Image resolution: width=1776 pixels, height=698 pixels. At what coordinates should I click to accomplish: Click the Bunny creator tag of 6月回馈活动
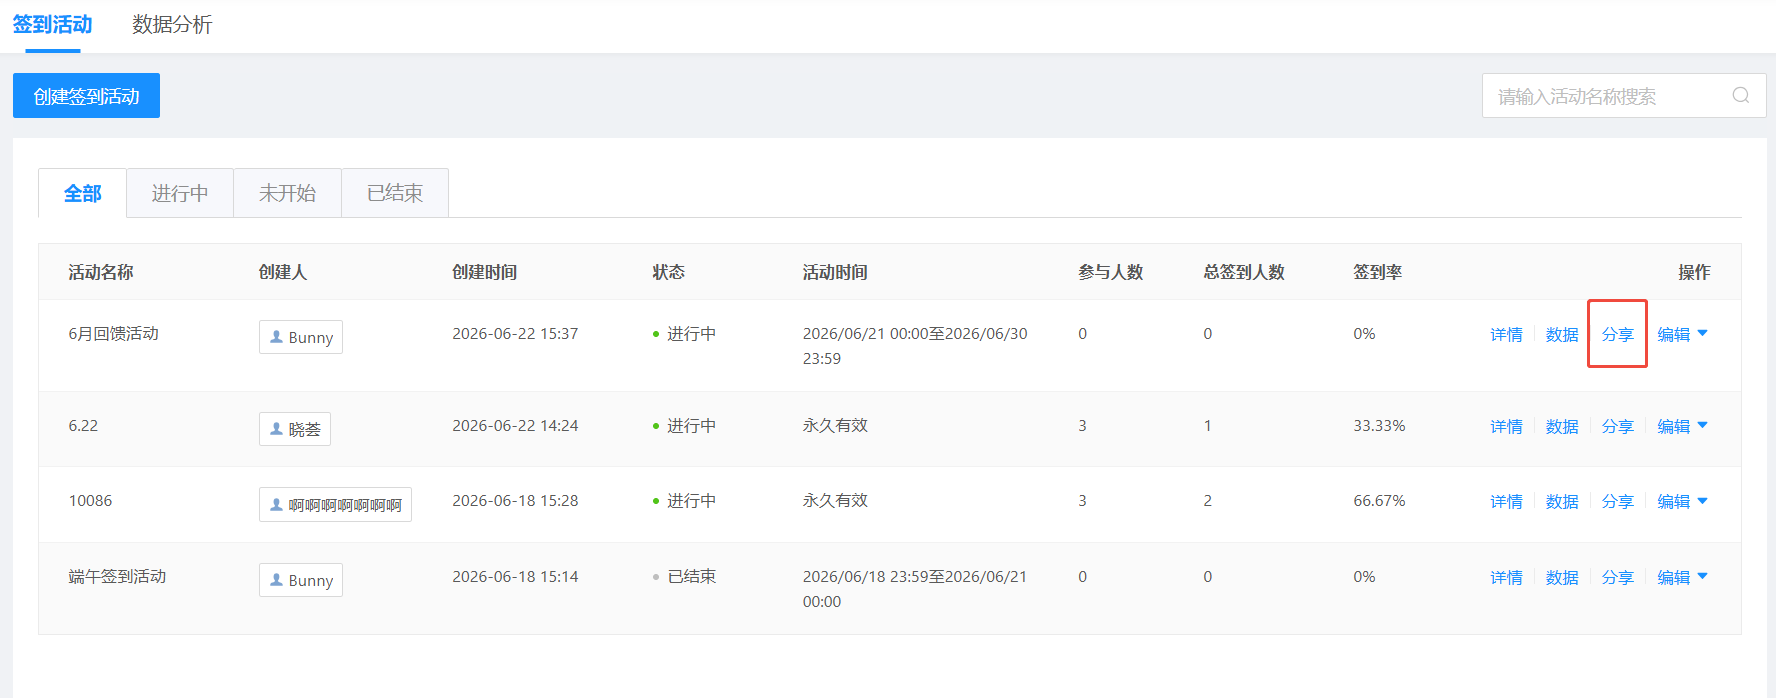pos(301,337)
